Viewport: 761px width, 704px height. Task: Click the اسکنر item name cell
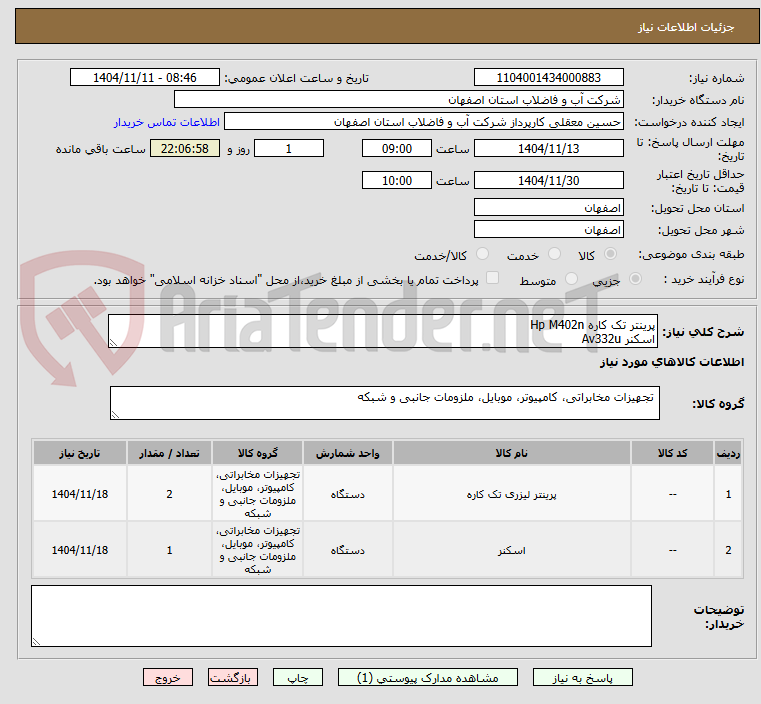[512, 550]
